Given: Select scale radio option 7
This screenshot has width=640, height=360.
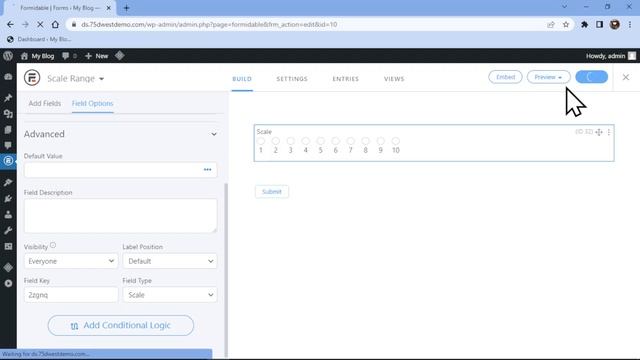Looking at the screenshot, I should pos(351,141).
